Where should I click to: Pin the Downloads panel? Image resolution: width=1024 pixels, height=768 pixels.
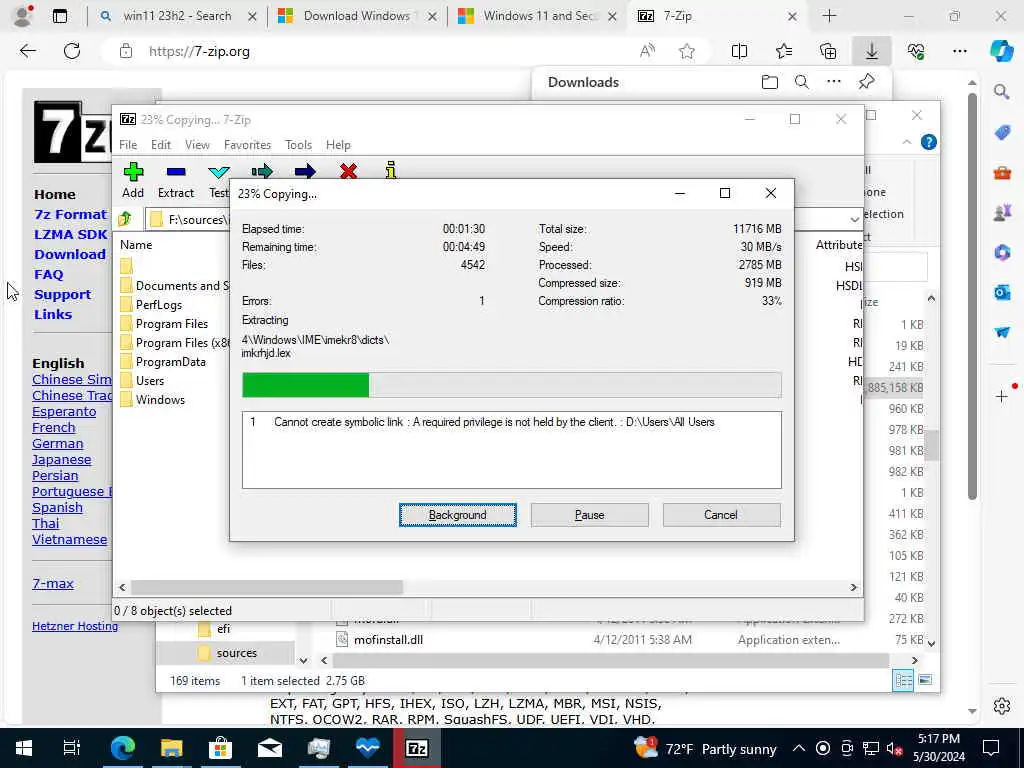(867, 82)
